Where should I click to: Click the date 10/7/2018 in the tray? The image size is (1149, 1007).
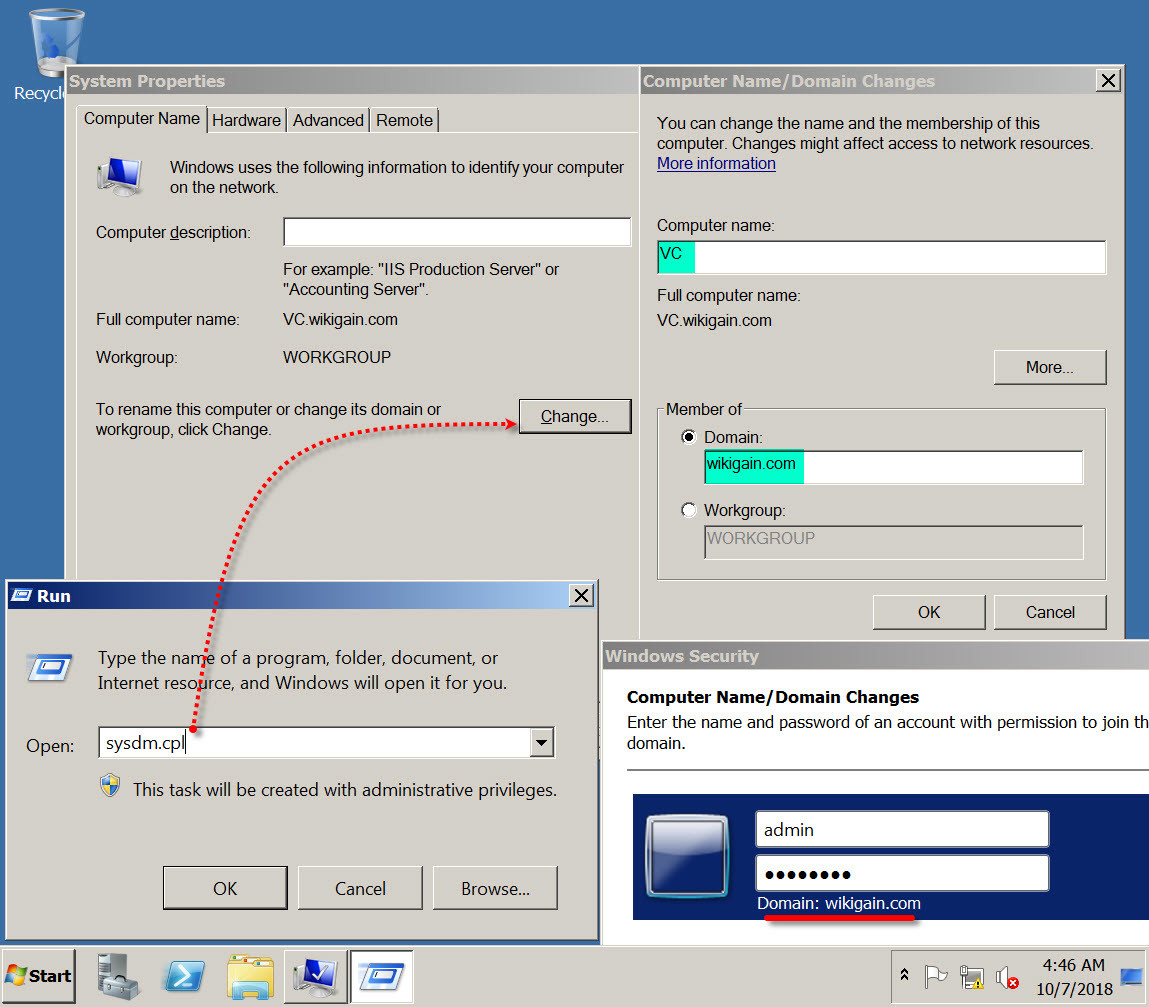click(x=1074, y=989)
